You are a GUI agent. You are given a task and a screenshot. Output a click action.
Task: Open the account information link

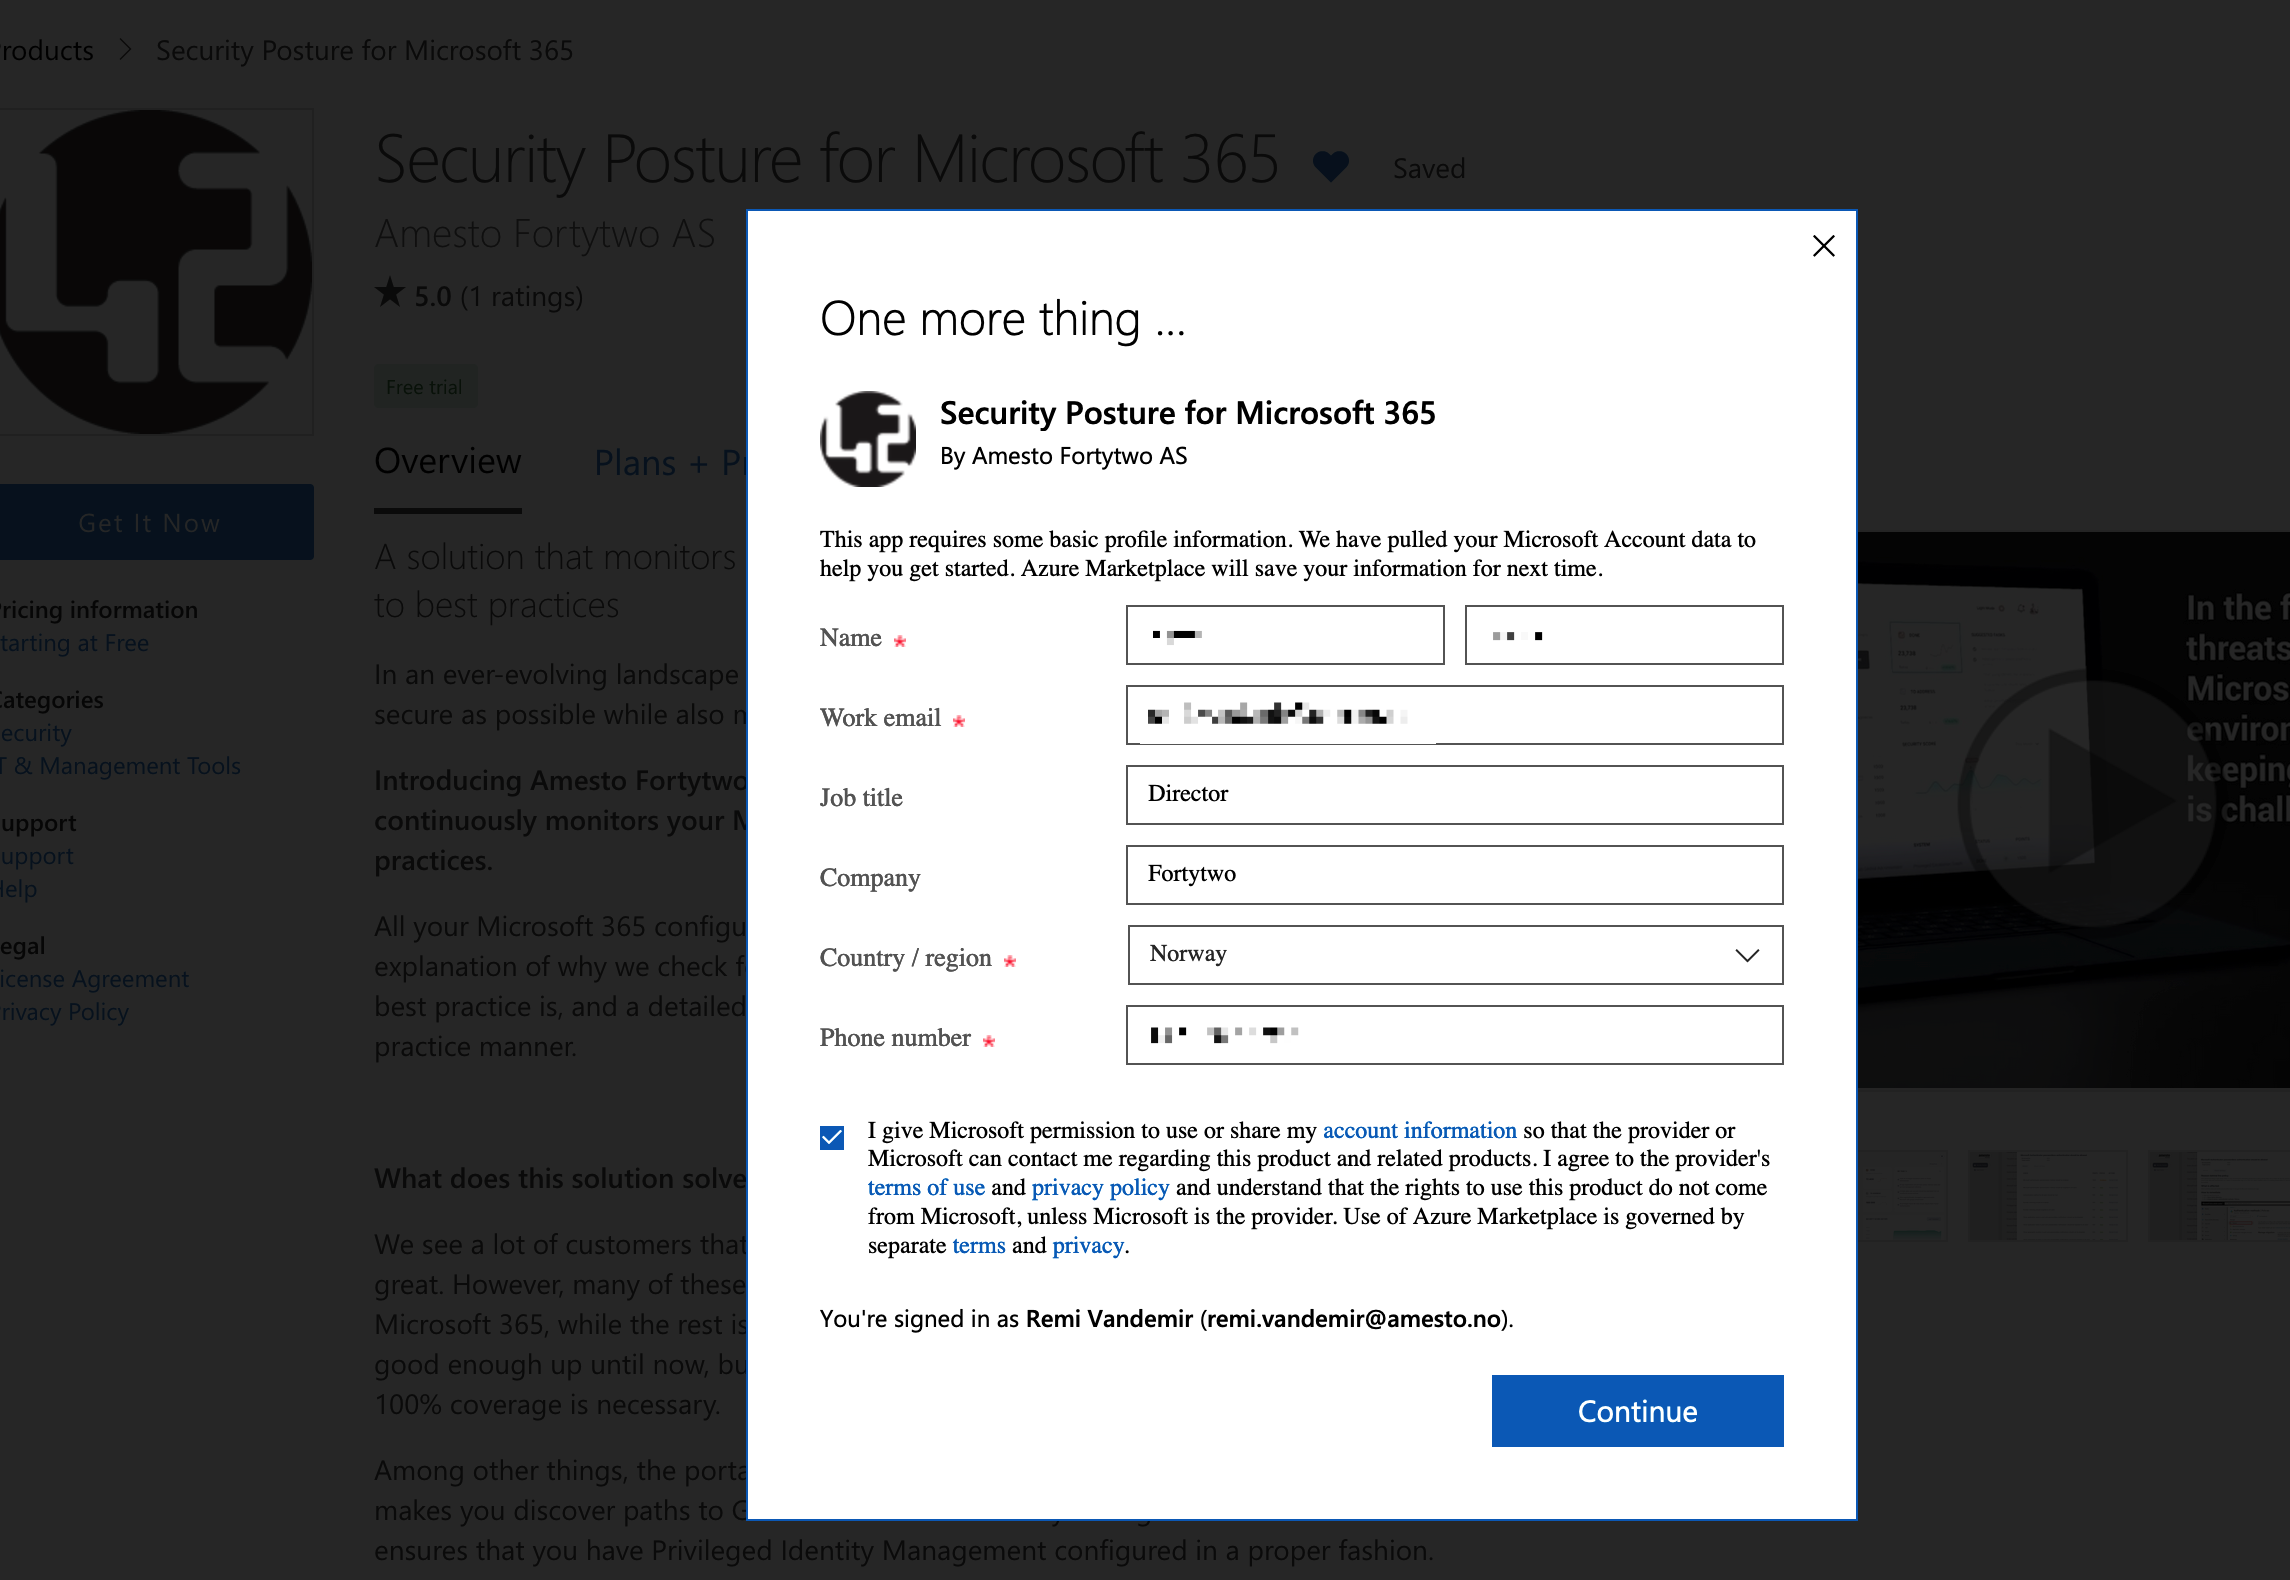(1419, 1130)
